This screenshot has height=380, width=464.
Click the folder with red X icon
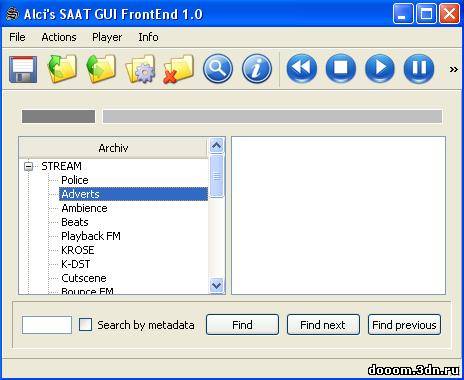click(179, 69)
